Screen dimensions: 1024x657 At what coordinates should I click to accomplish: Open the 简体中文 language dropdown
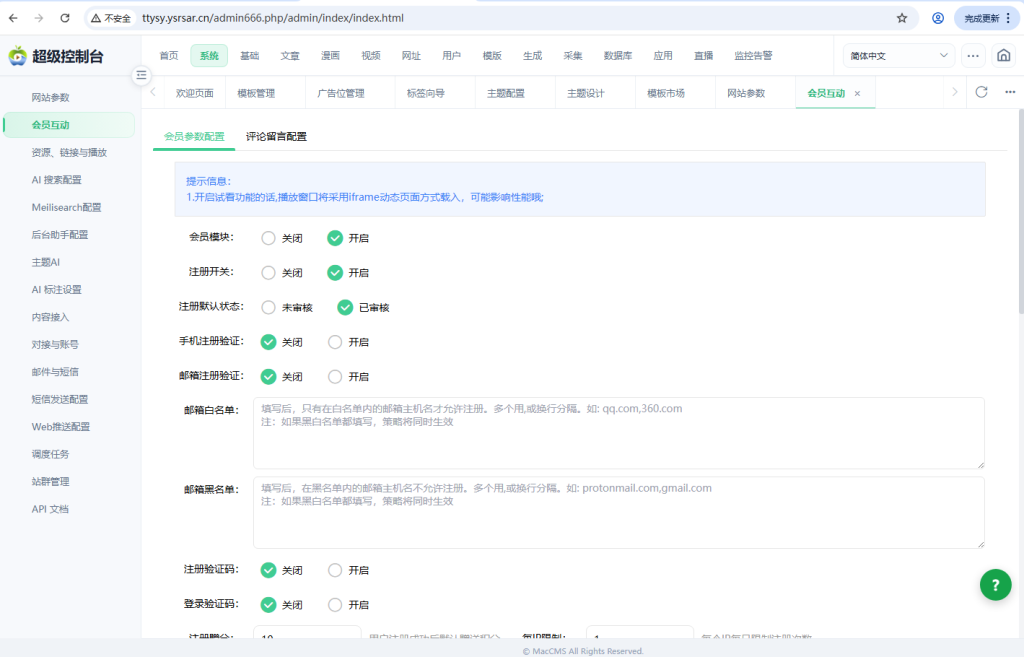[x=899, y=56]
